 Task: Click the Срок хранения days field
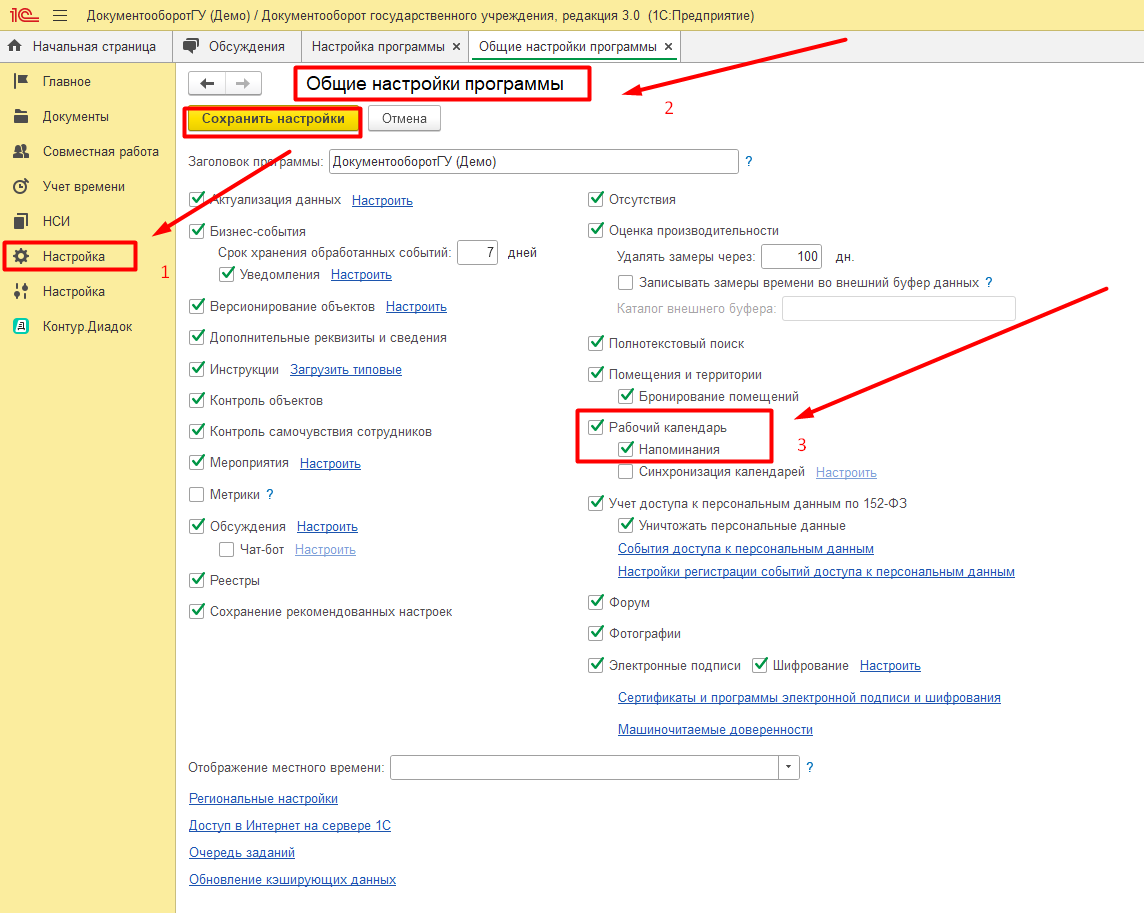tap(477, 253)
